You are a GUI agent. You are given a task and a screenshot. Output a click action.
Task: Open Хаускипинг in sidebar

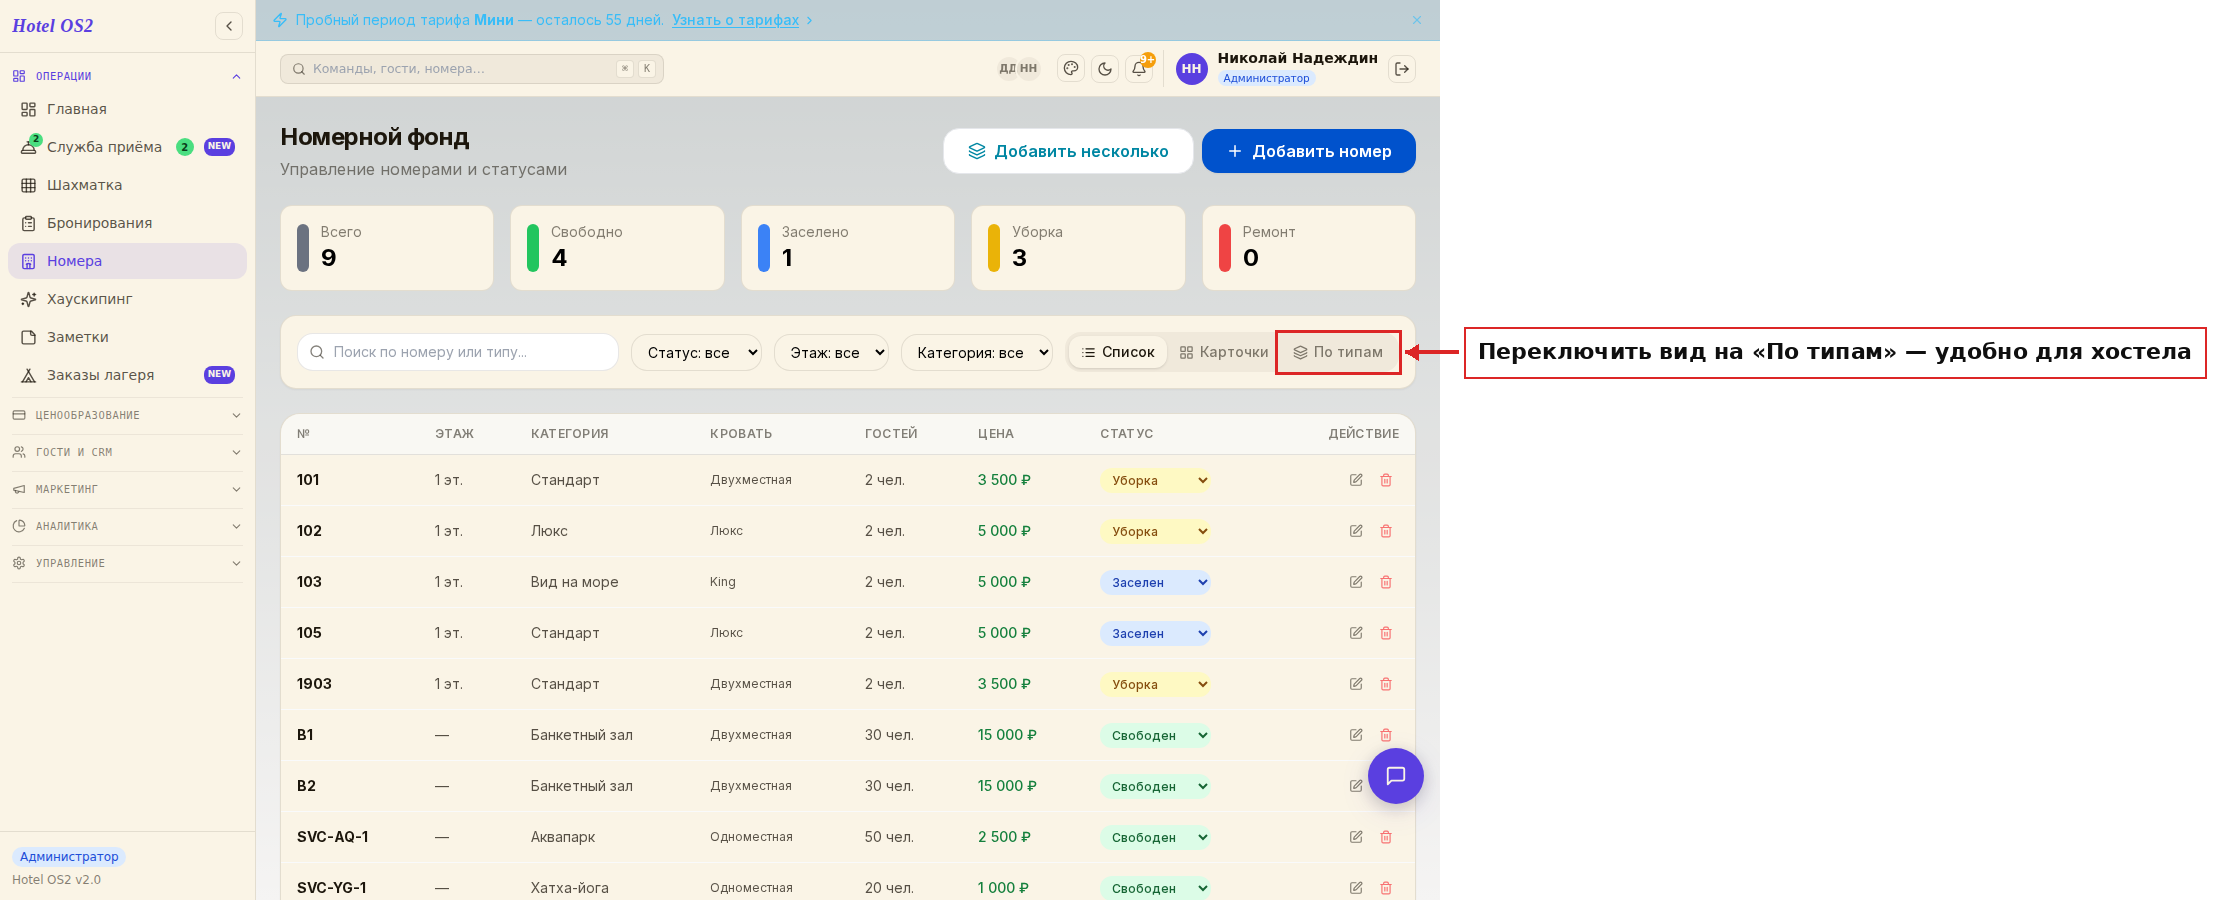pos(127,299)
